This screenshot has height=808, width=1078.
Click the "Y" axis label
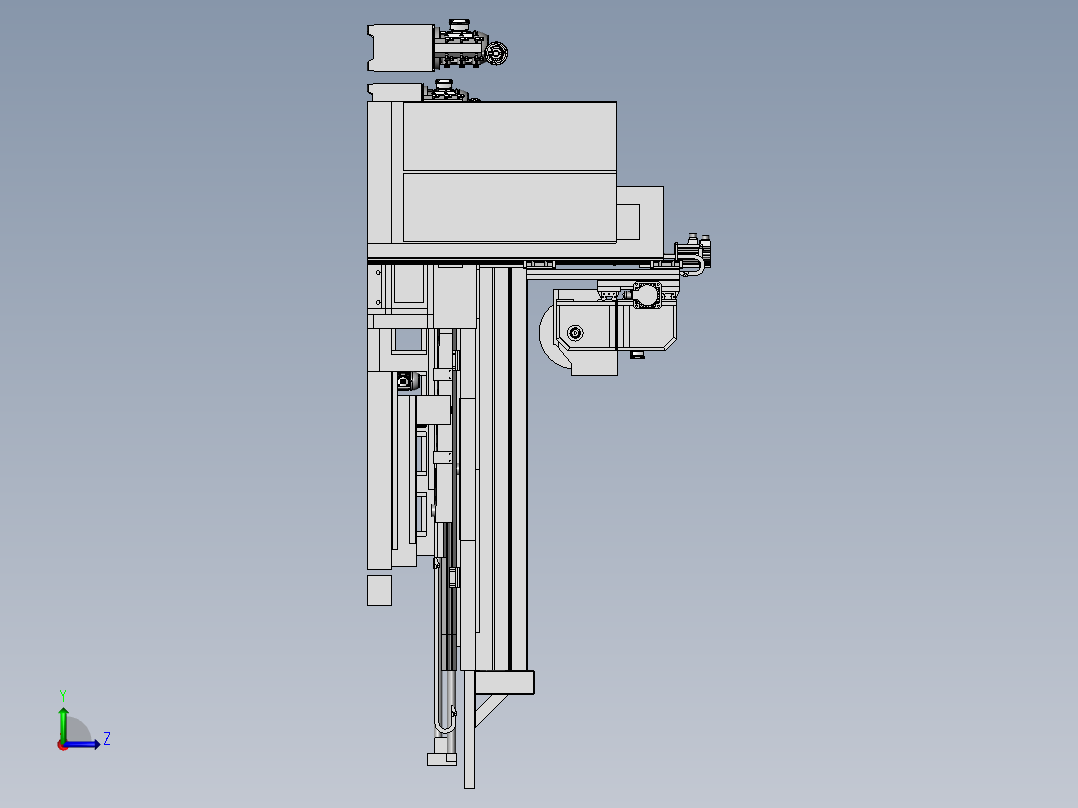pyautogui.click(x=63, y=695)
